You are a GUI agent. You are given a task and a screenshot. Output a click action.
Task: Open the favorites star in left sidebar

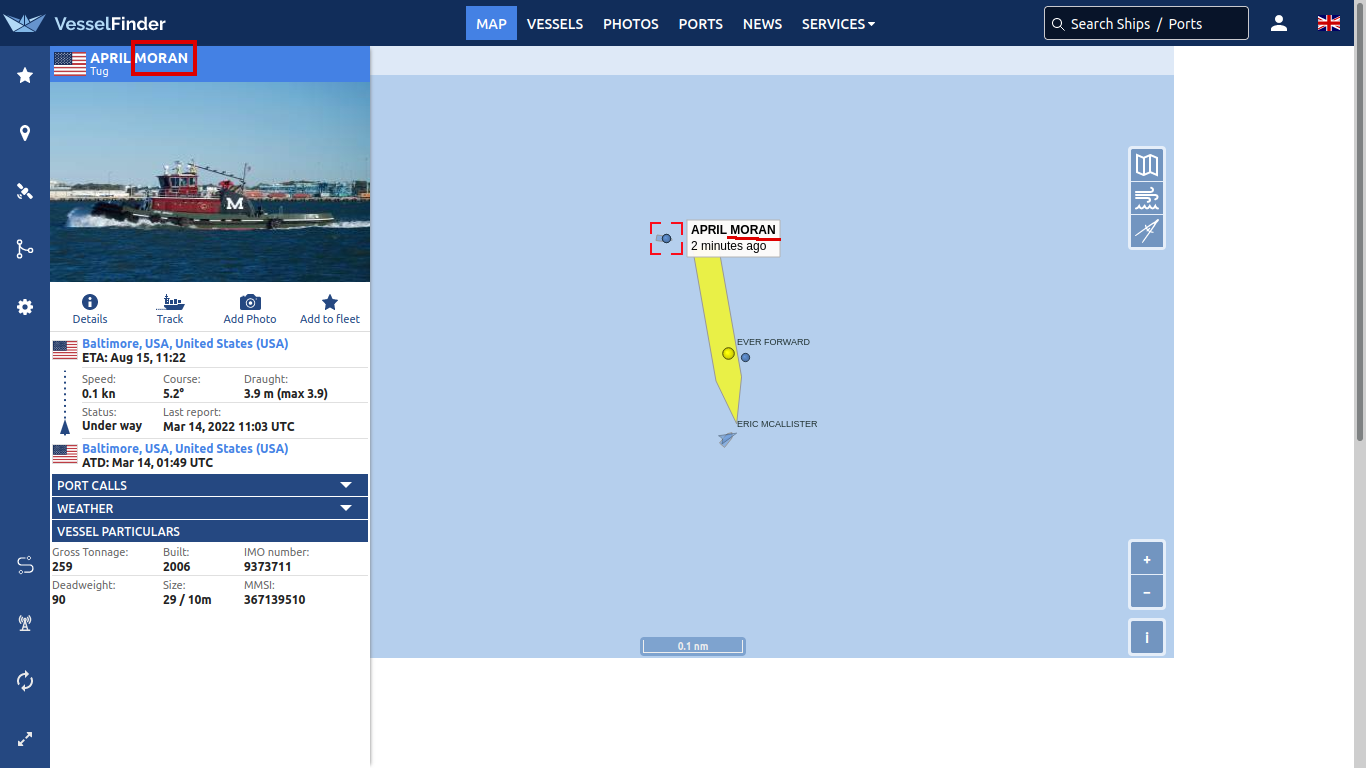point(25,75)
